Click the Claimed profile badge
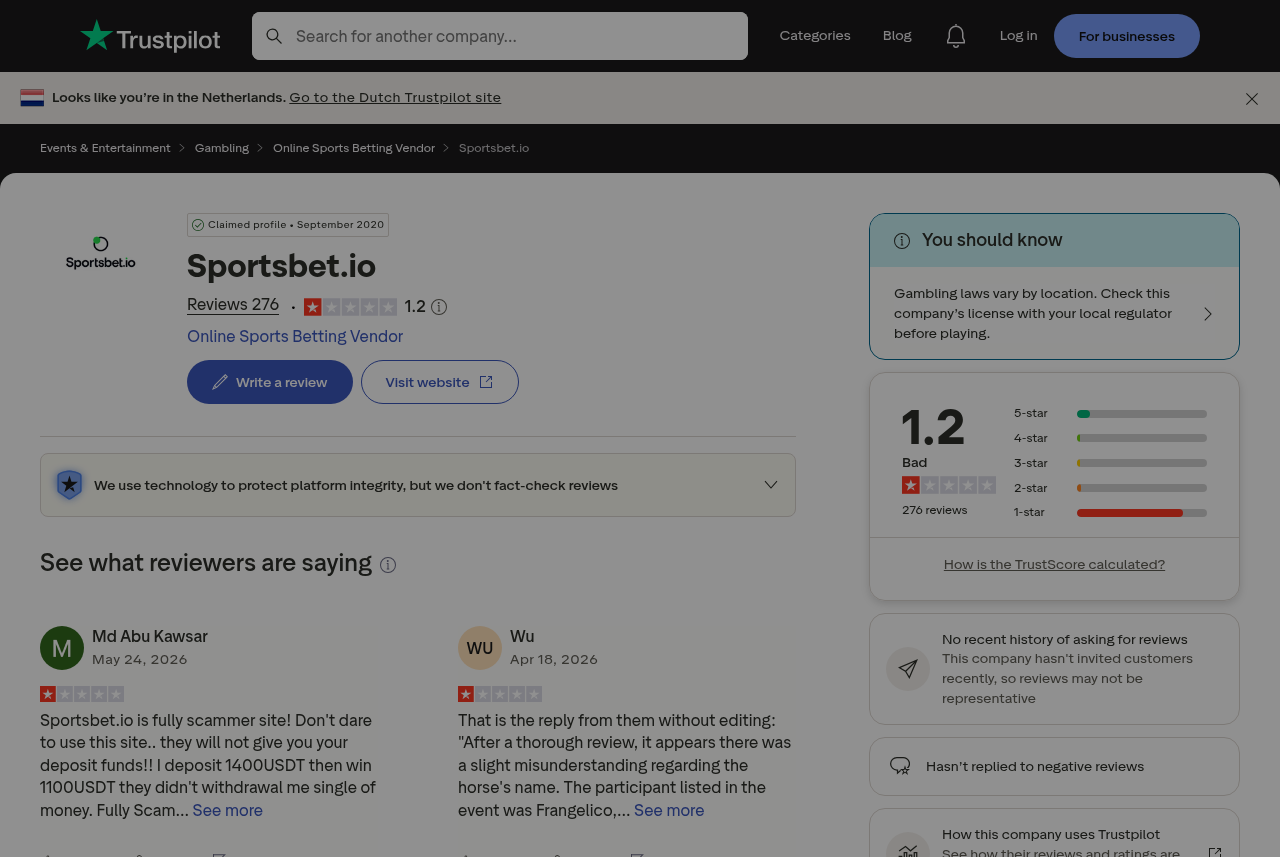Screen dimensions: 1280x857 pyautogui.click(x=288, y=225)
